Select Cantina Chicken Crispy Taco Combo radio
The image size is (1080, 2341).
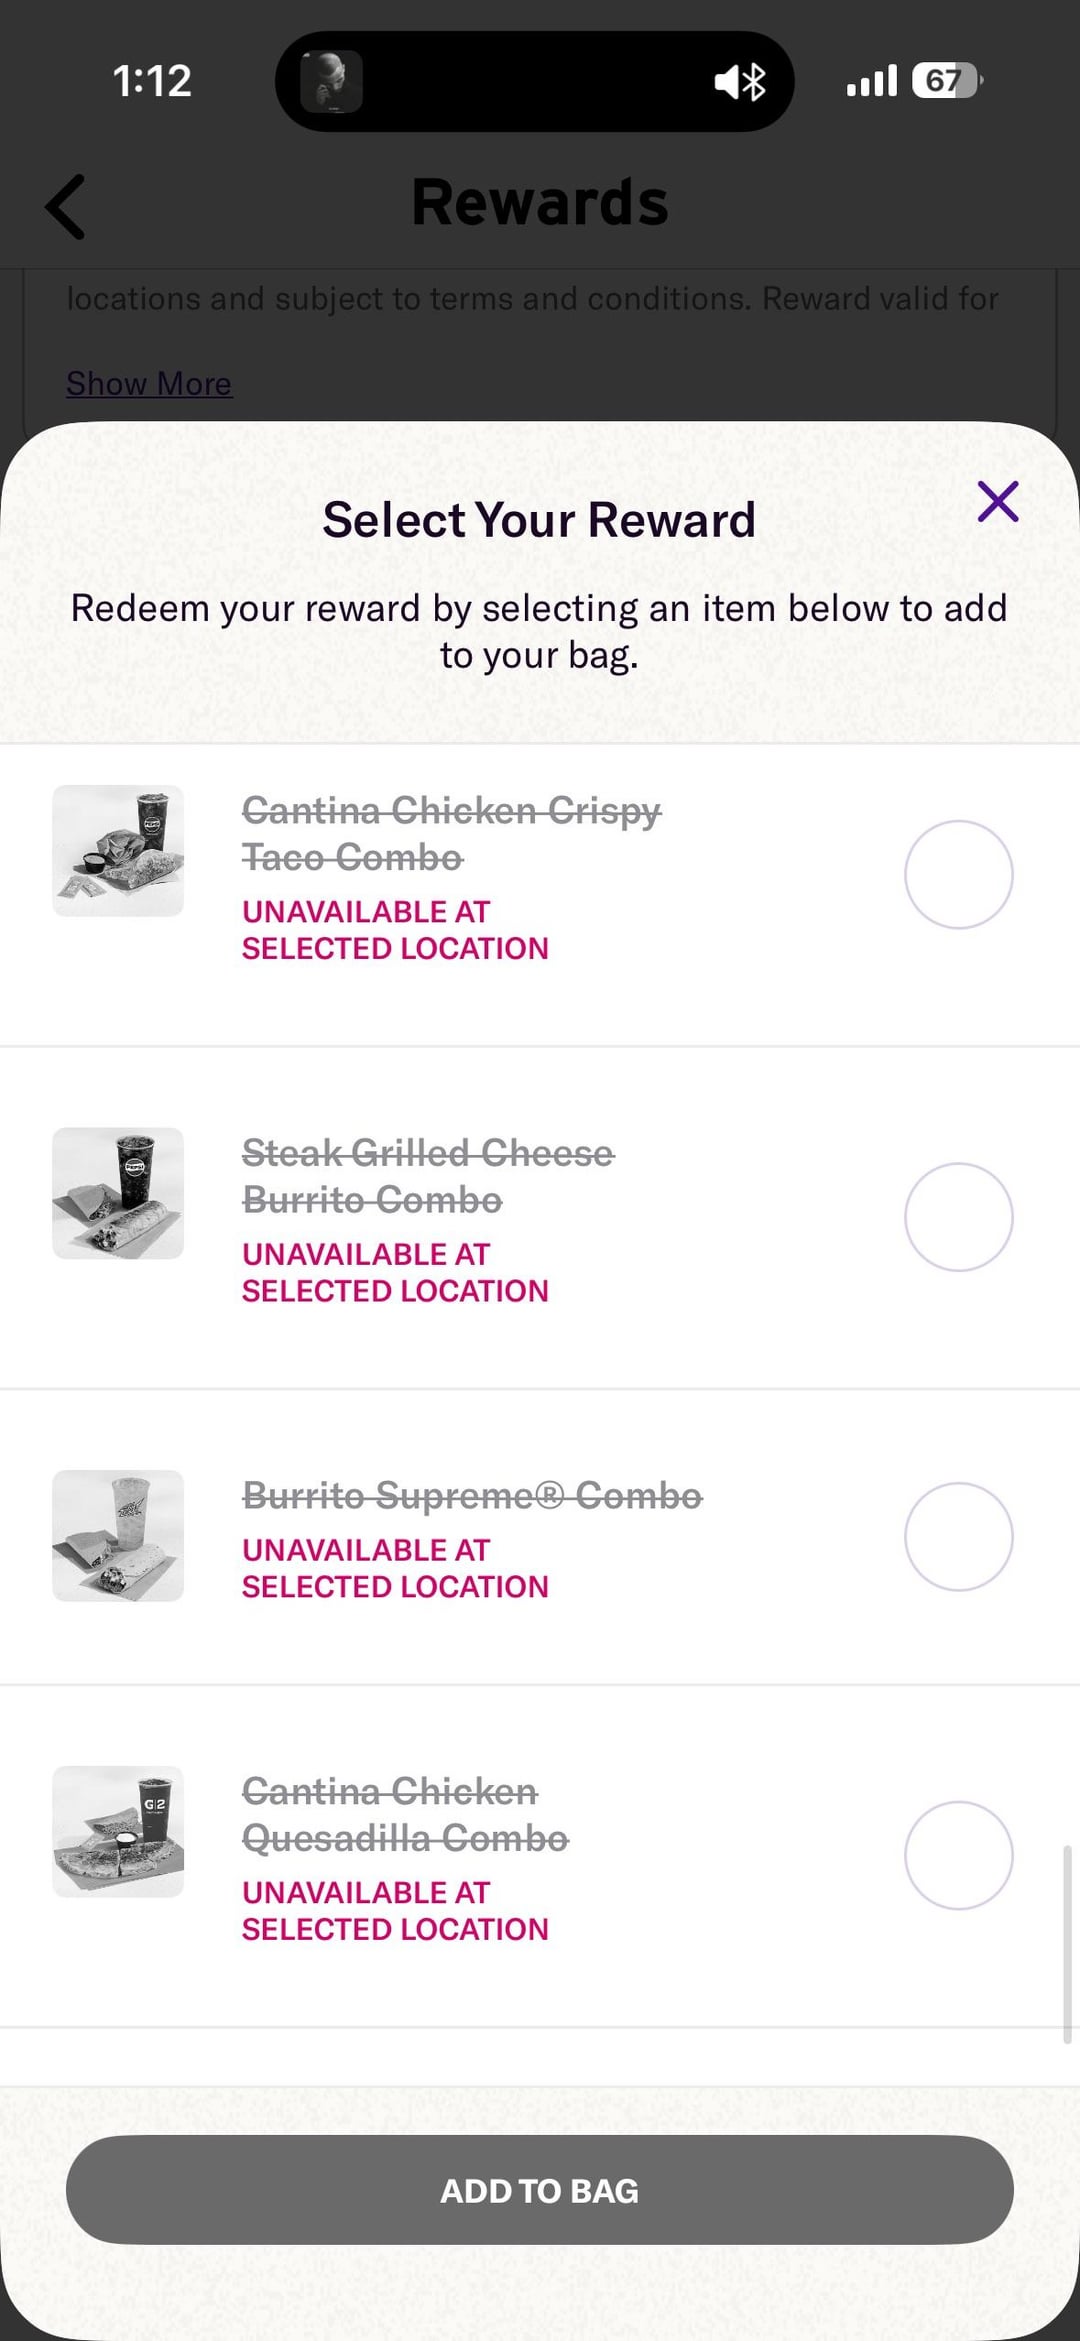coord(958,875)
